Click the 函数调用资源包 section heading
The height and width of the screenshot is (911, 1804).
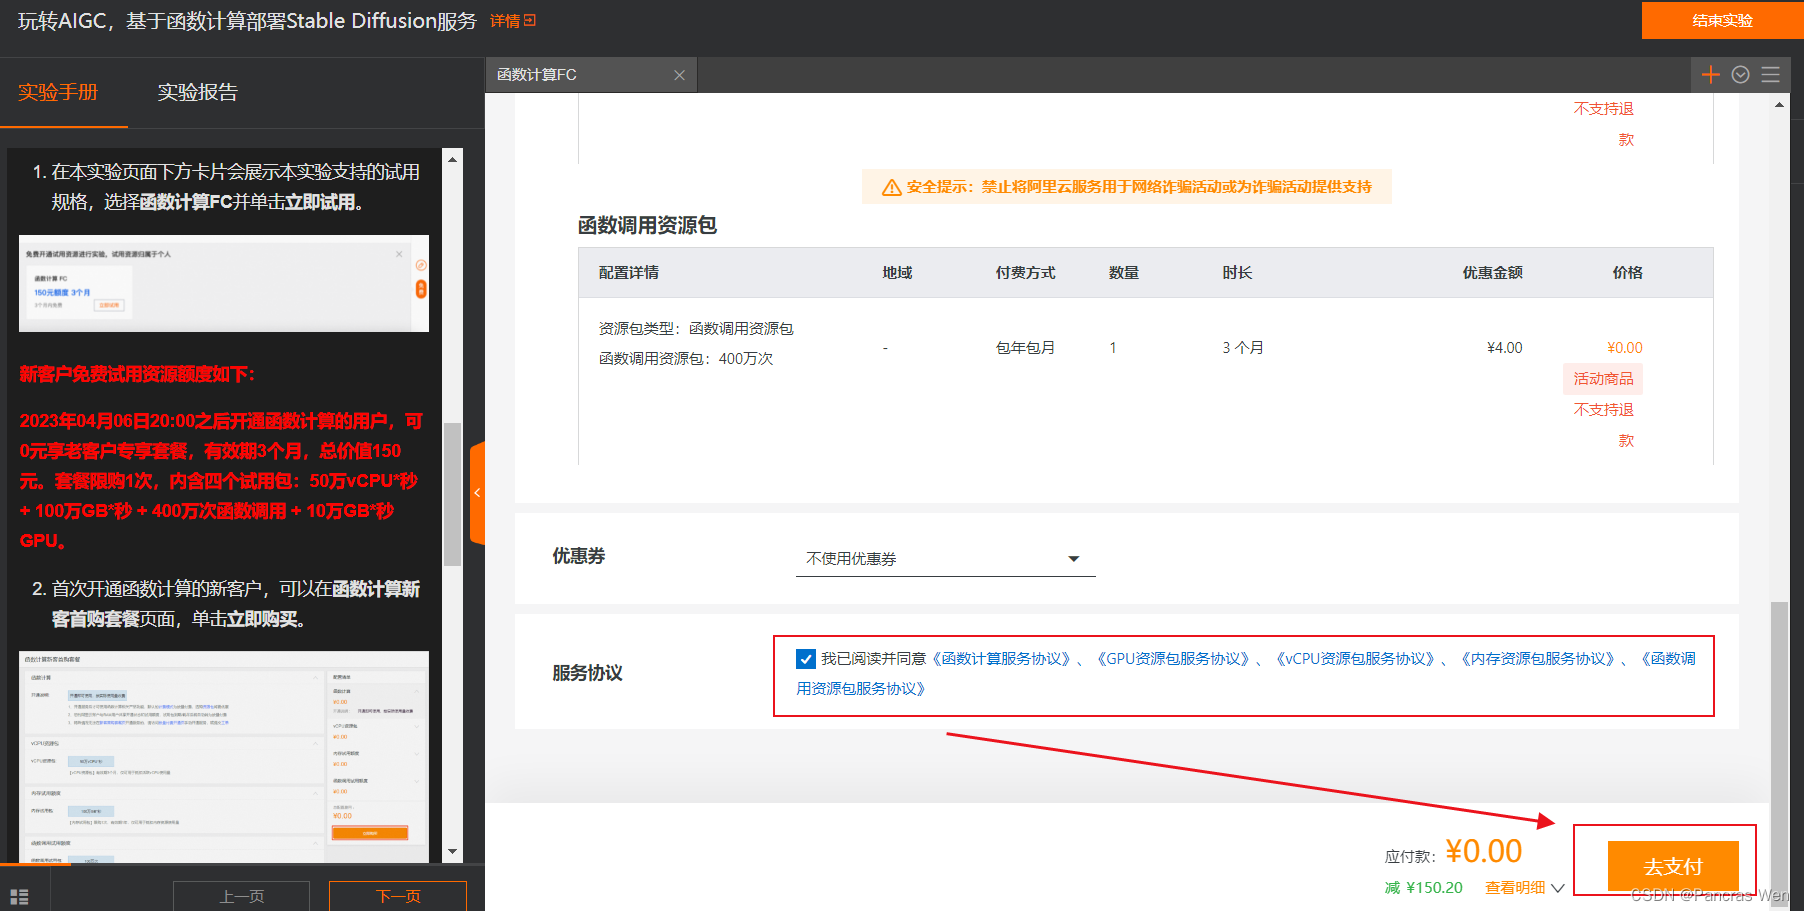coord(647,226)
